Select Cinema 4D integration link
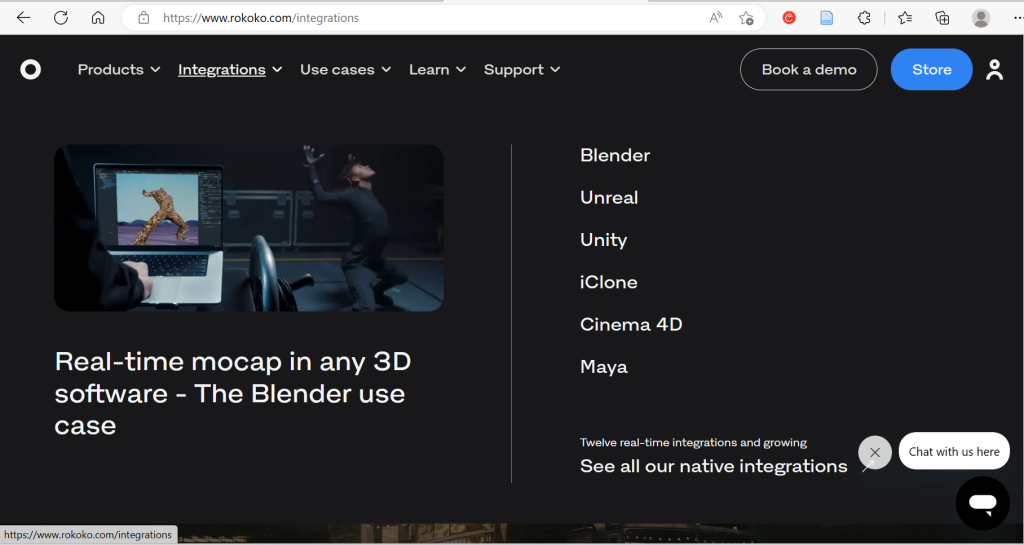This screenshot has width=1024, height=545. (631, 324)
